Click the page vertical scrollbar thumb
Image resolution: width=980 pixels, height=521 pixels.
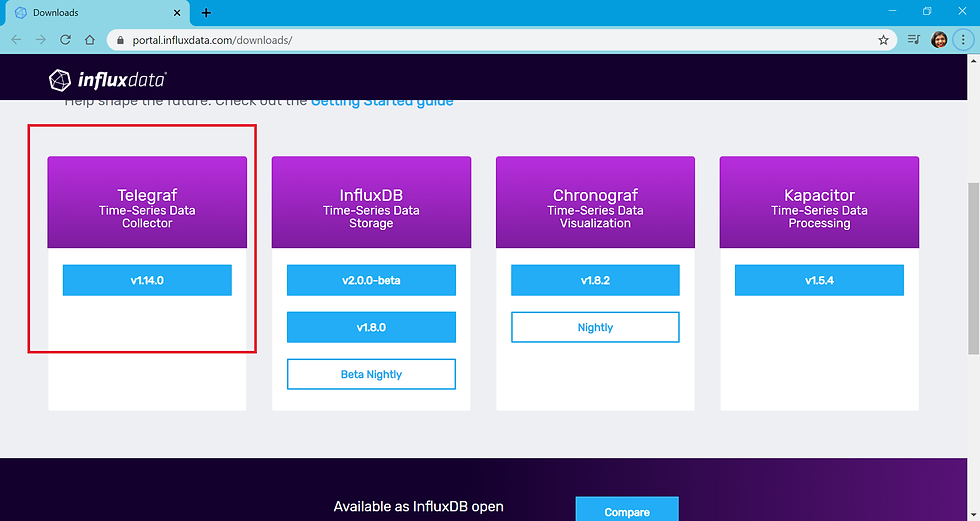coord(974,269)
